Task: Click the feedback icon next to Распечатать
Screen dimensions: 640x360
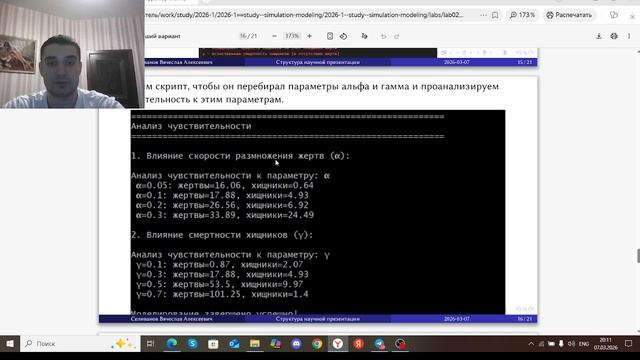Action: (613, 15)
